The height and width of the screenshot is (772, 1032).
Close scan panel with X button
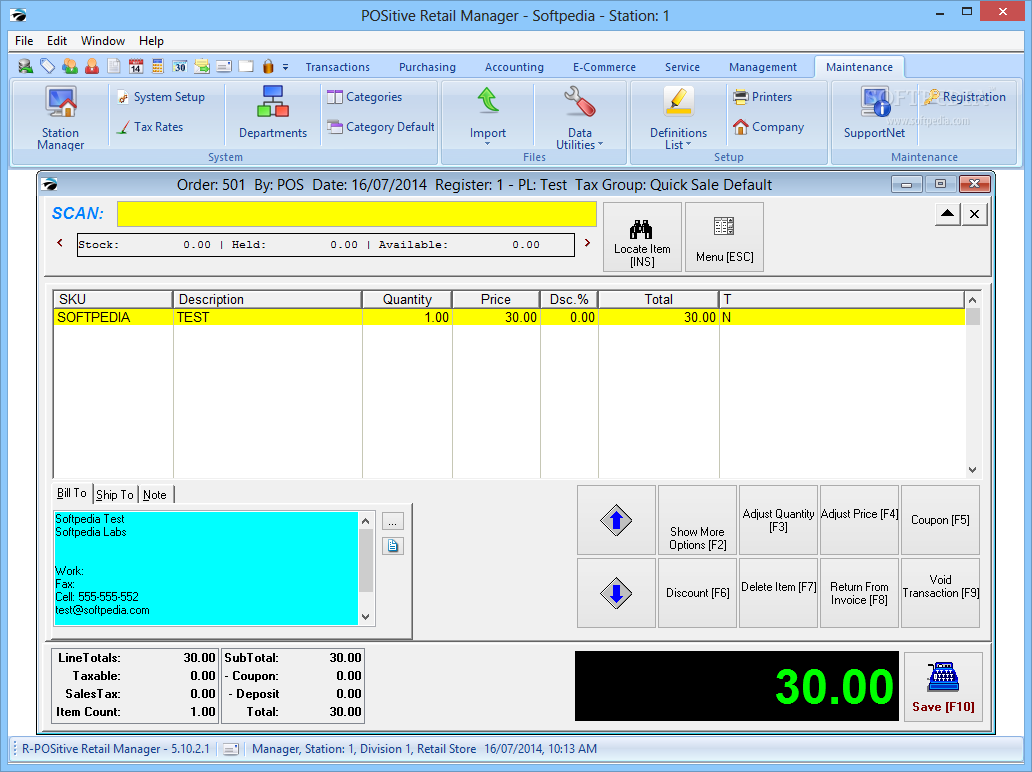click(x=975, y=214)
